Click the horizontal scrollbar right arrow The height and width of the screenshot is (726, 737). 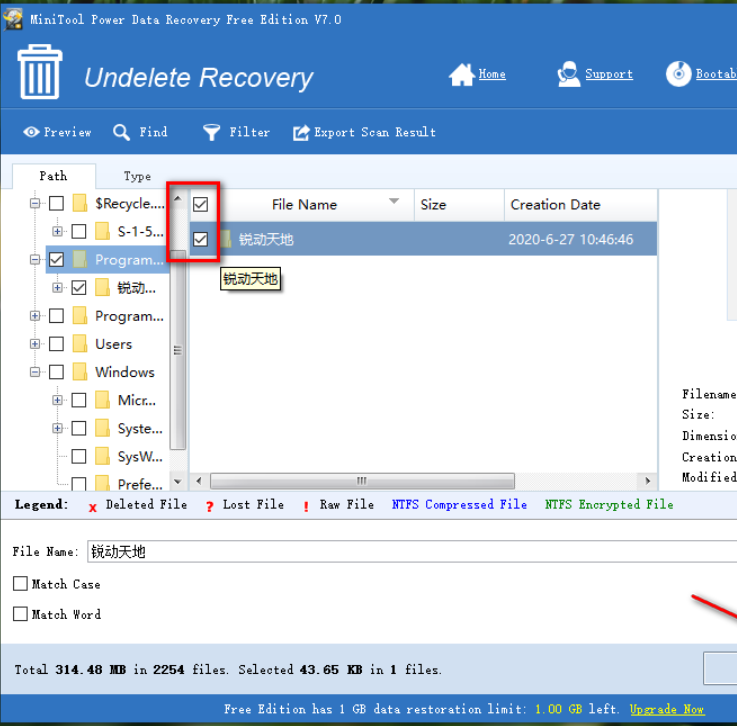click(x=648, y=481)
